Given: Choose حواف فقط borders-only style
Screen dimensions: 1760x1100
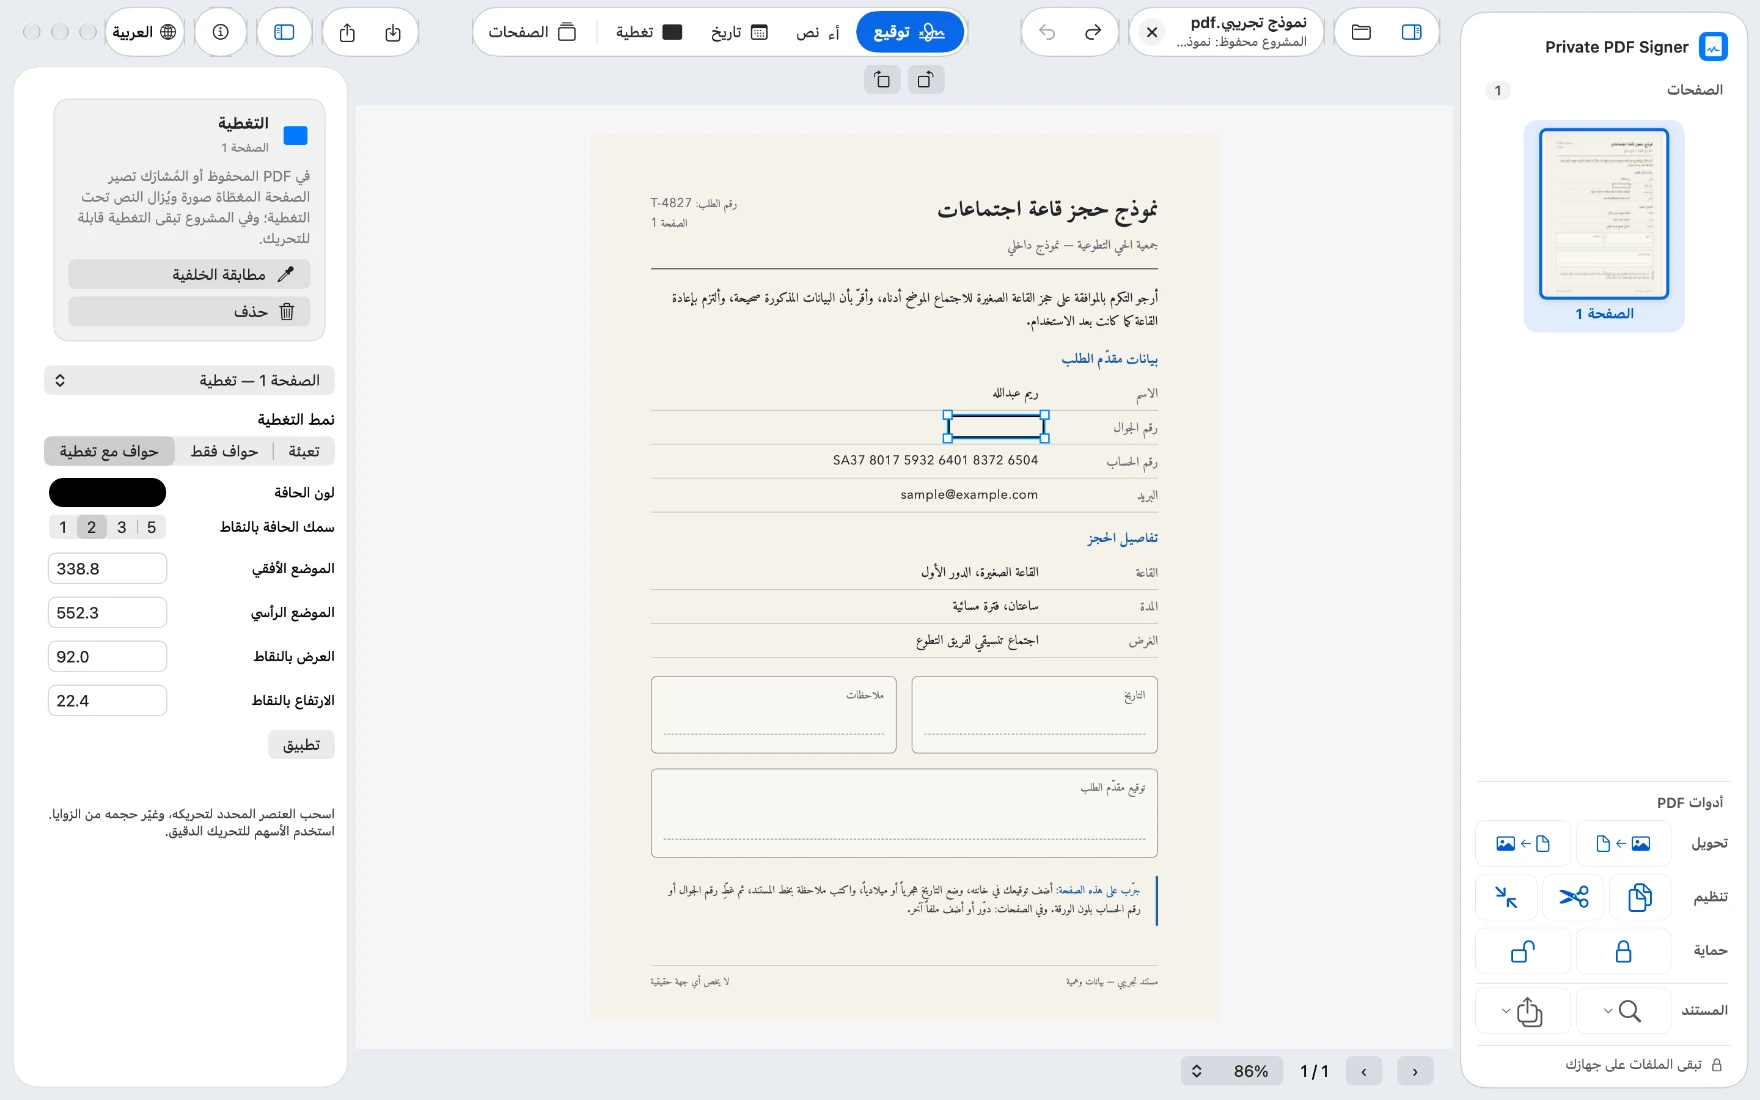Looking at the screenshot, I should tap(224, 451).
